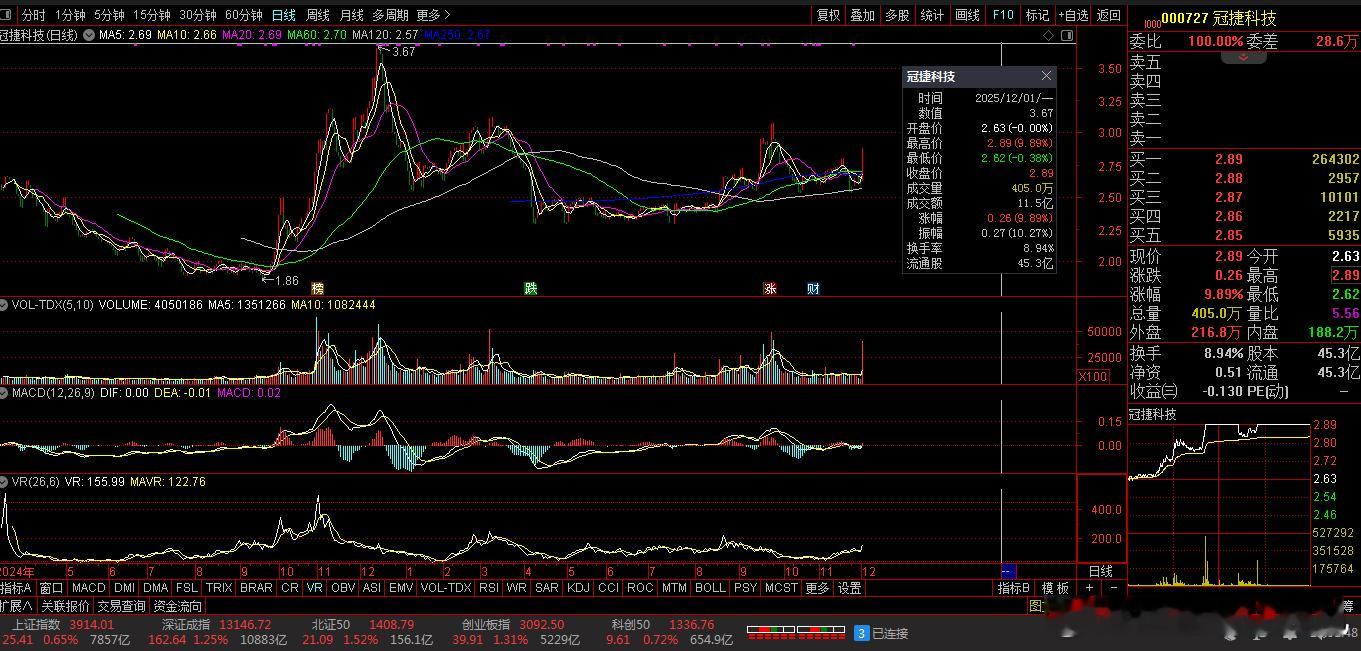Open the 关联报价 tab
The image size is (1361, 651).
65,606
